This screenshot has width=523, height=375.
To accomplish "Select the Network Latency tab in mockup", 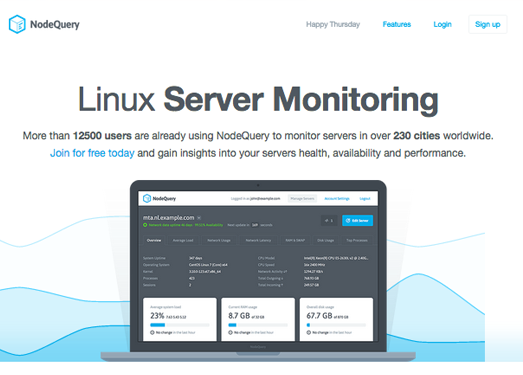I will [x=258, y=240].
